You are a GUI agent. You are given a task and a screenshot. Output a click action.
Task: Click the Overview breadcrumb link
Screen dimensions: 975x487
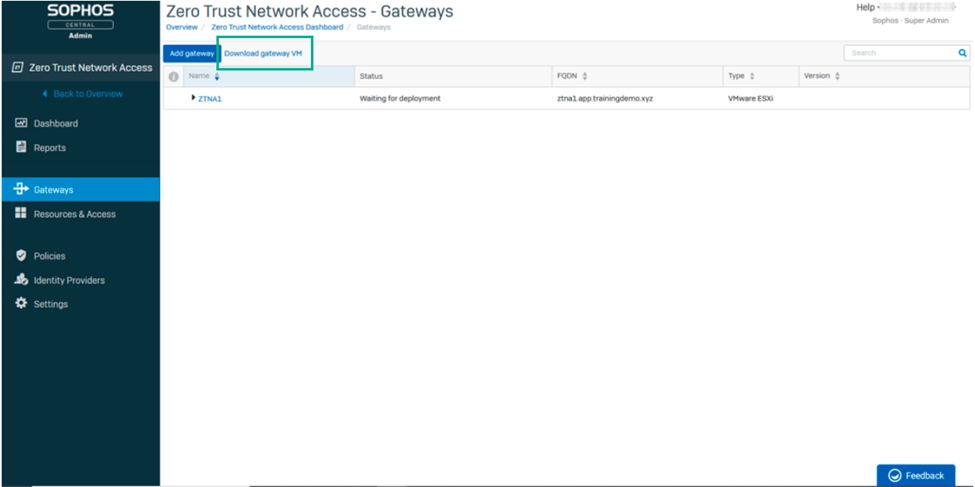click(x=182, y=27)
